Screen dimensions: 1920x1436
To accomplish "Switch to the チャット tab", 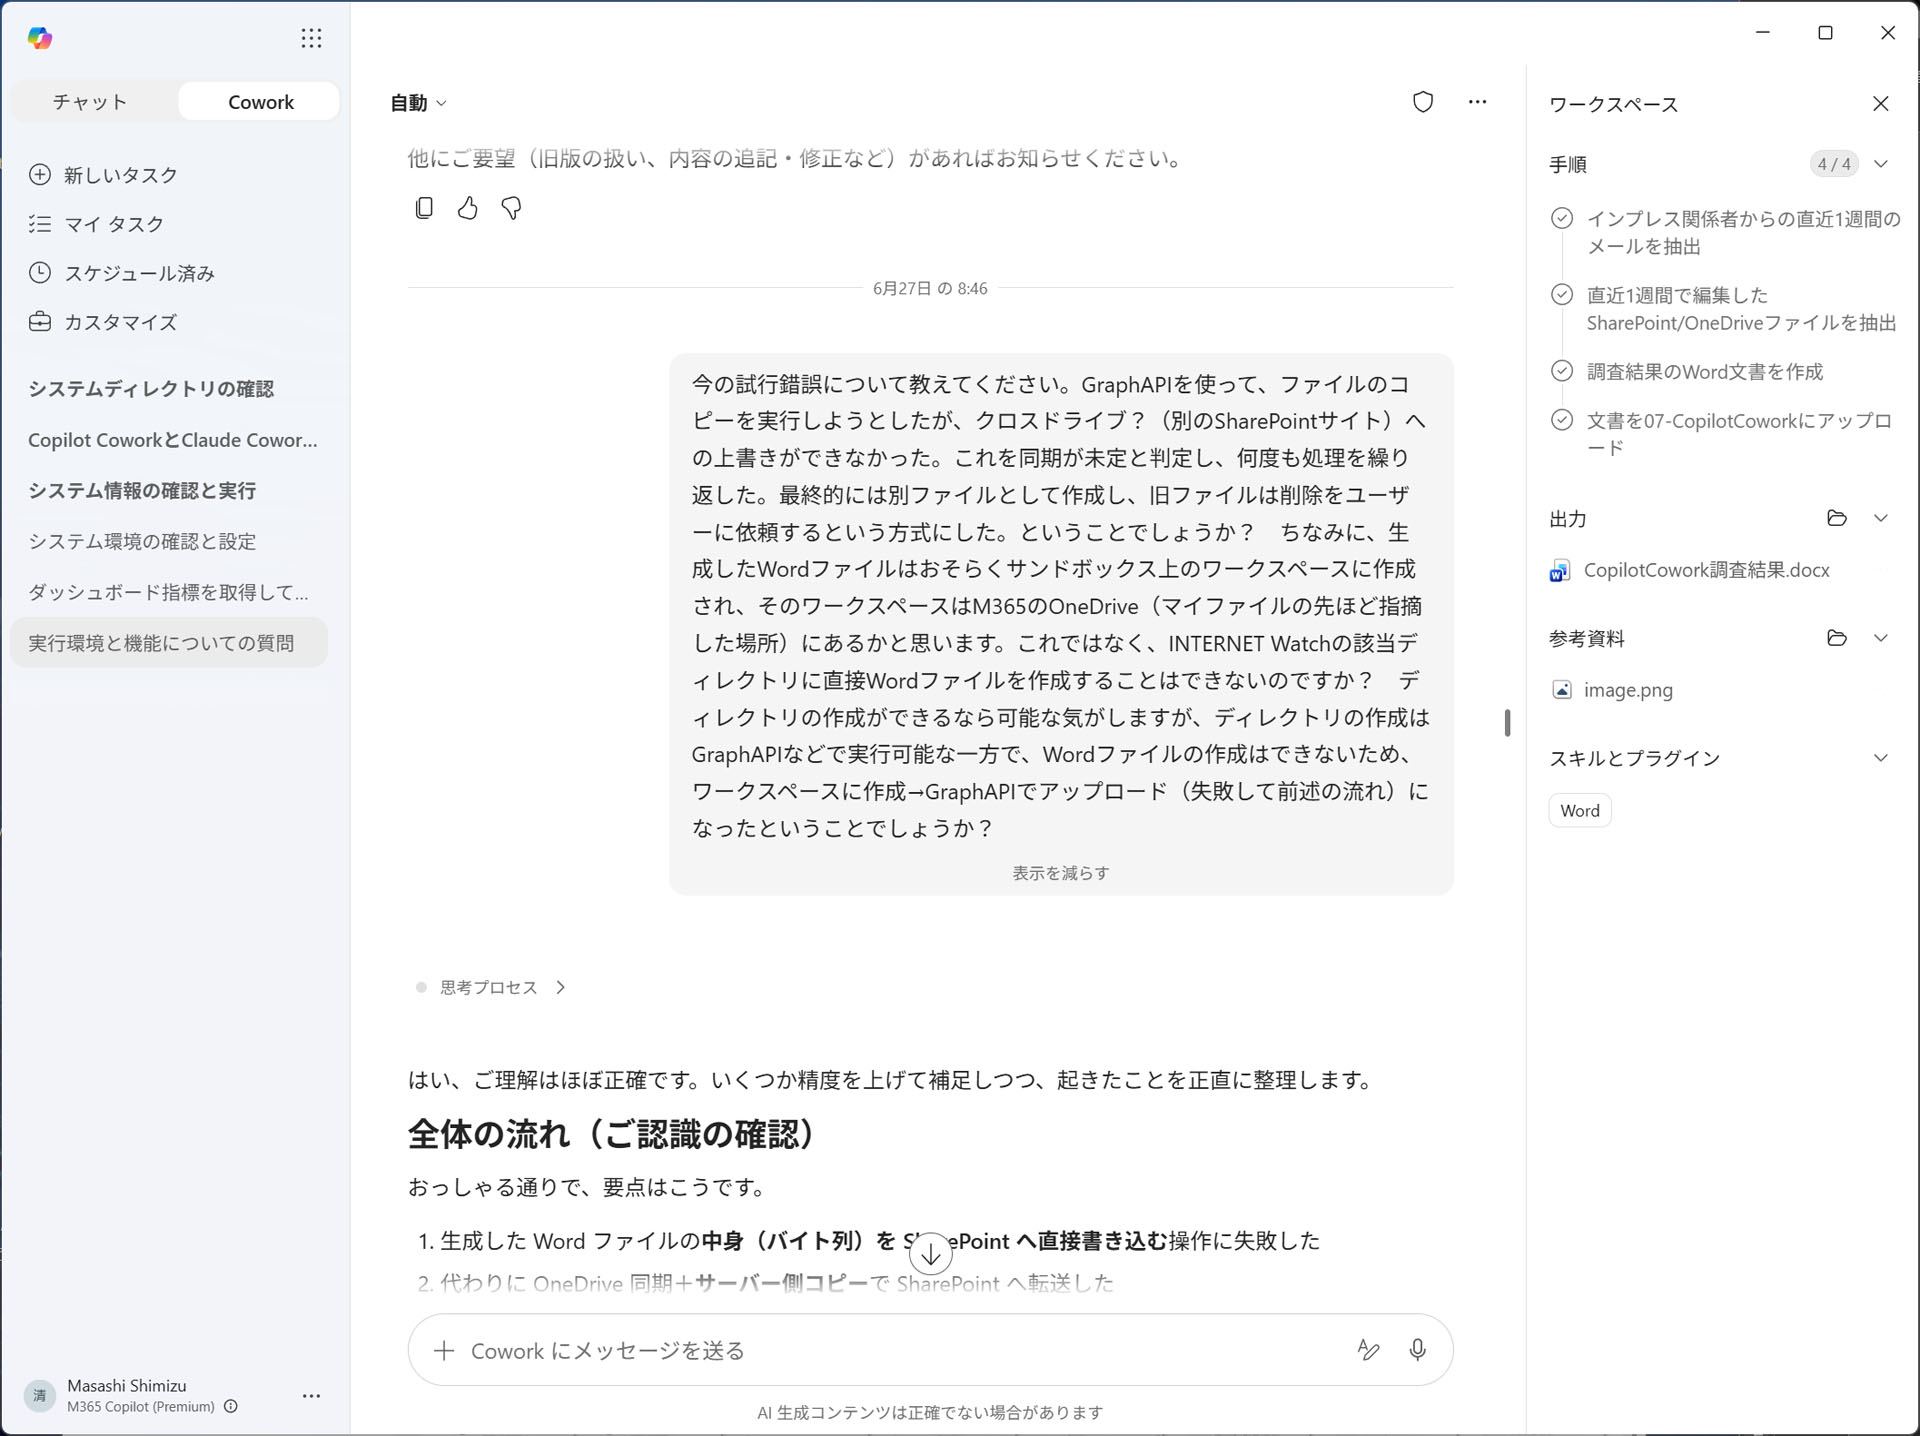I will coord(90,101).
